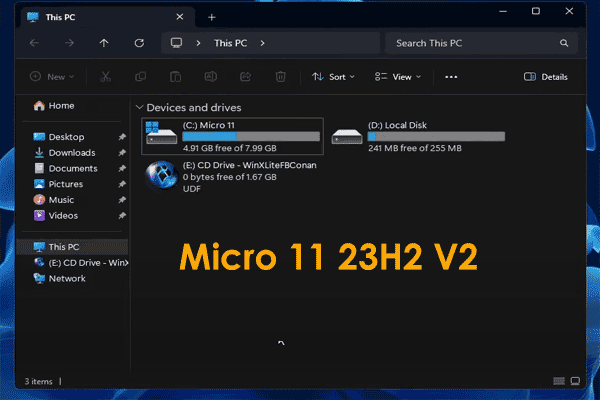Open the Sort dropdown menu
The width and height of the screenshot is (600, 400).
[x=333, y=77]
